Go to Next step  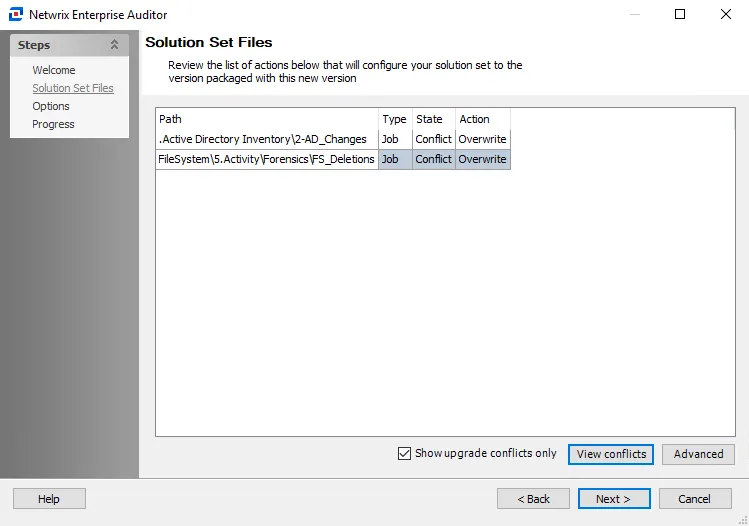pyautogui.click(x=614, y=499)
